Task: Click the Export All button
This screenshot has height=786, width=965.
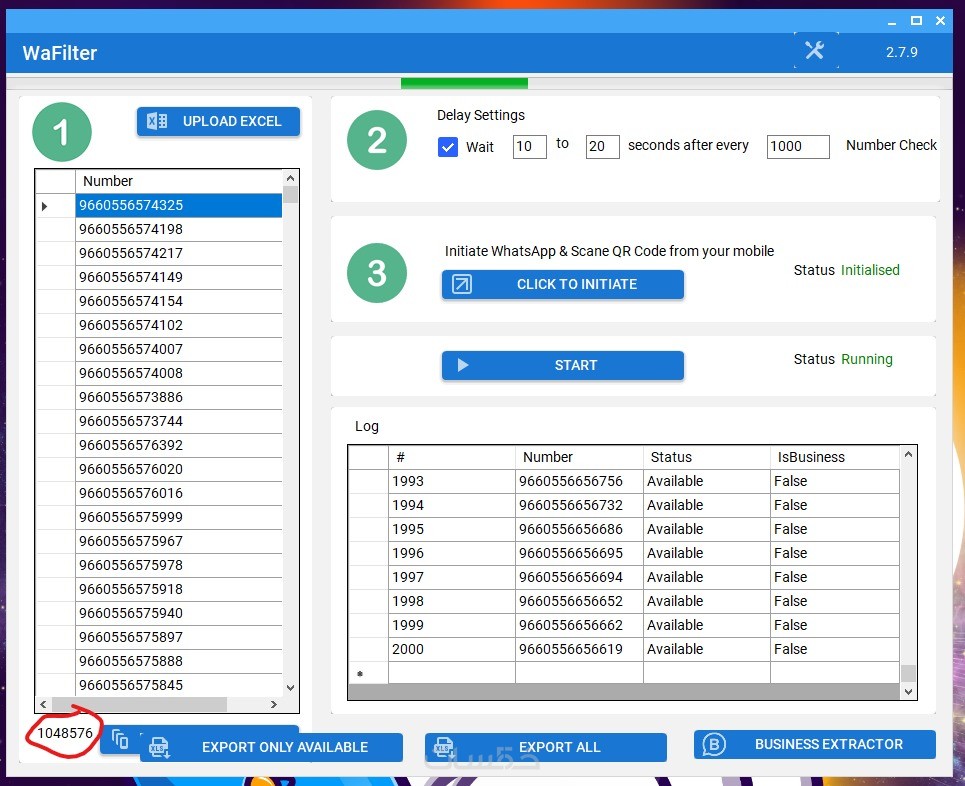Action: pyautogui.click(x=546, y=747)
